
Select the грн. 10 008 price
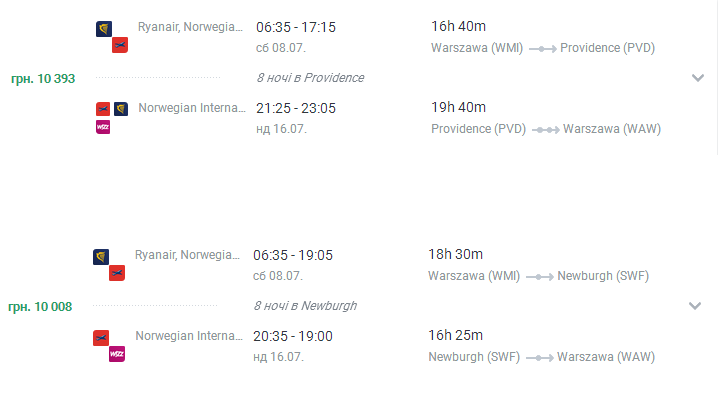coord(40,307)
